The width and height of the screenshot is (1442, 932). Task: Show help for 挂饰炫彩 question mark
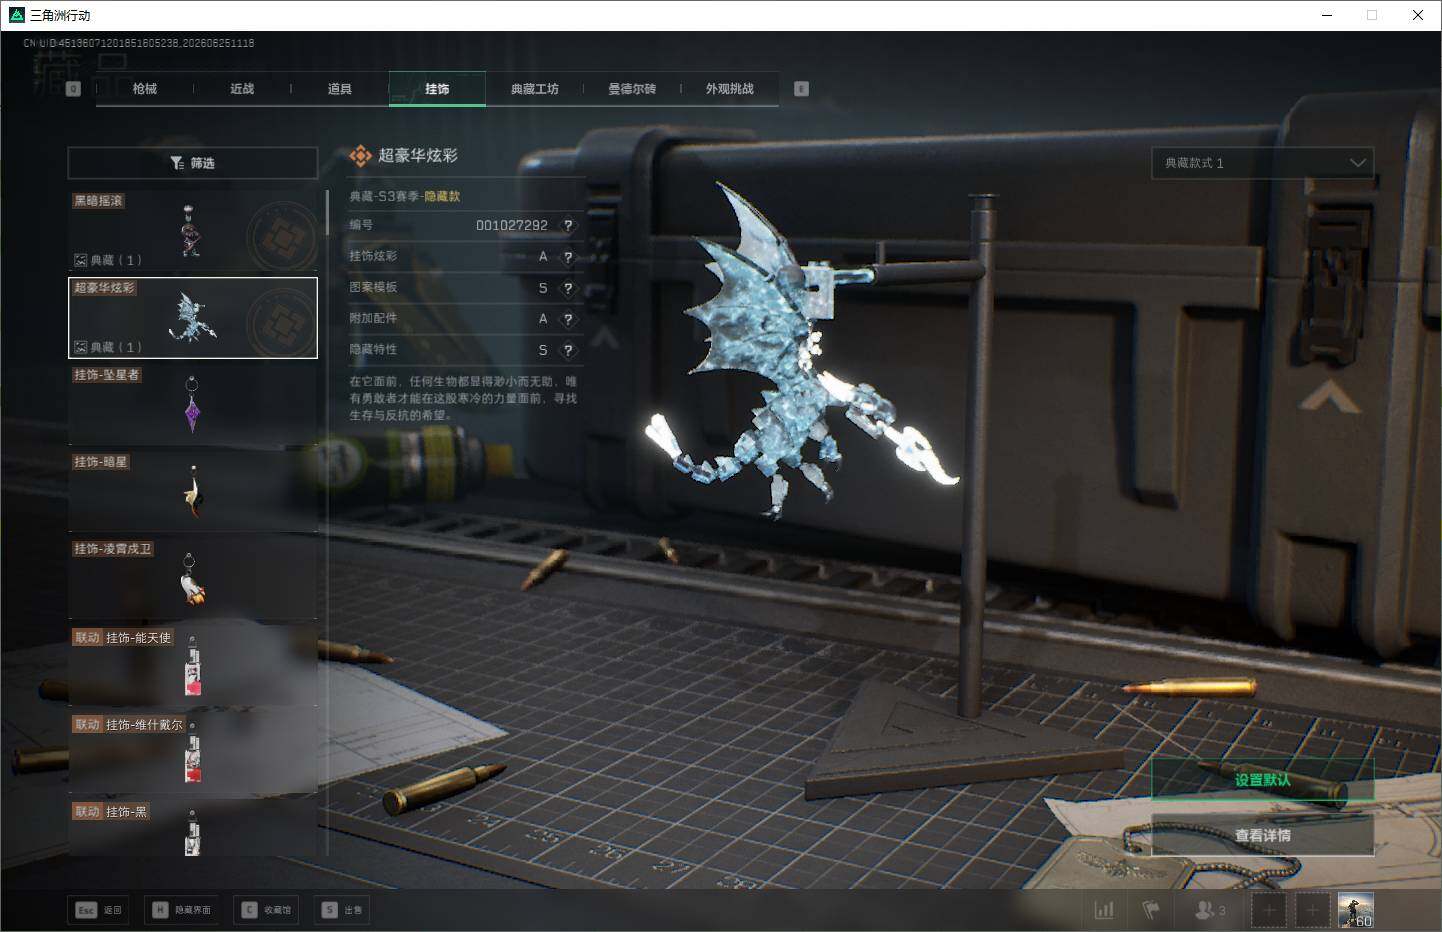click(x=568, y=257)
